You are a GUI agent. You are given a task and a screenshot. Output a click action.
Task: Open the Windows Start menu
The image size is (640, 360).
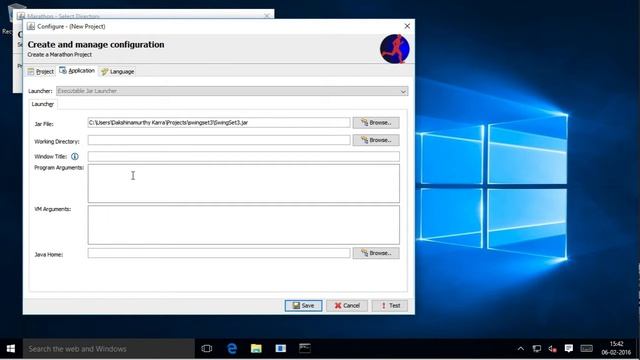point(11,349)
